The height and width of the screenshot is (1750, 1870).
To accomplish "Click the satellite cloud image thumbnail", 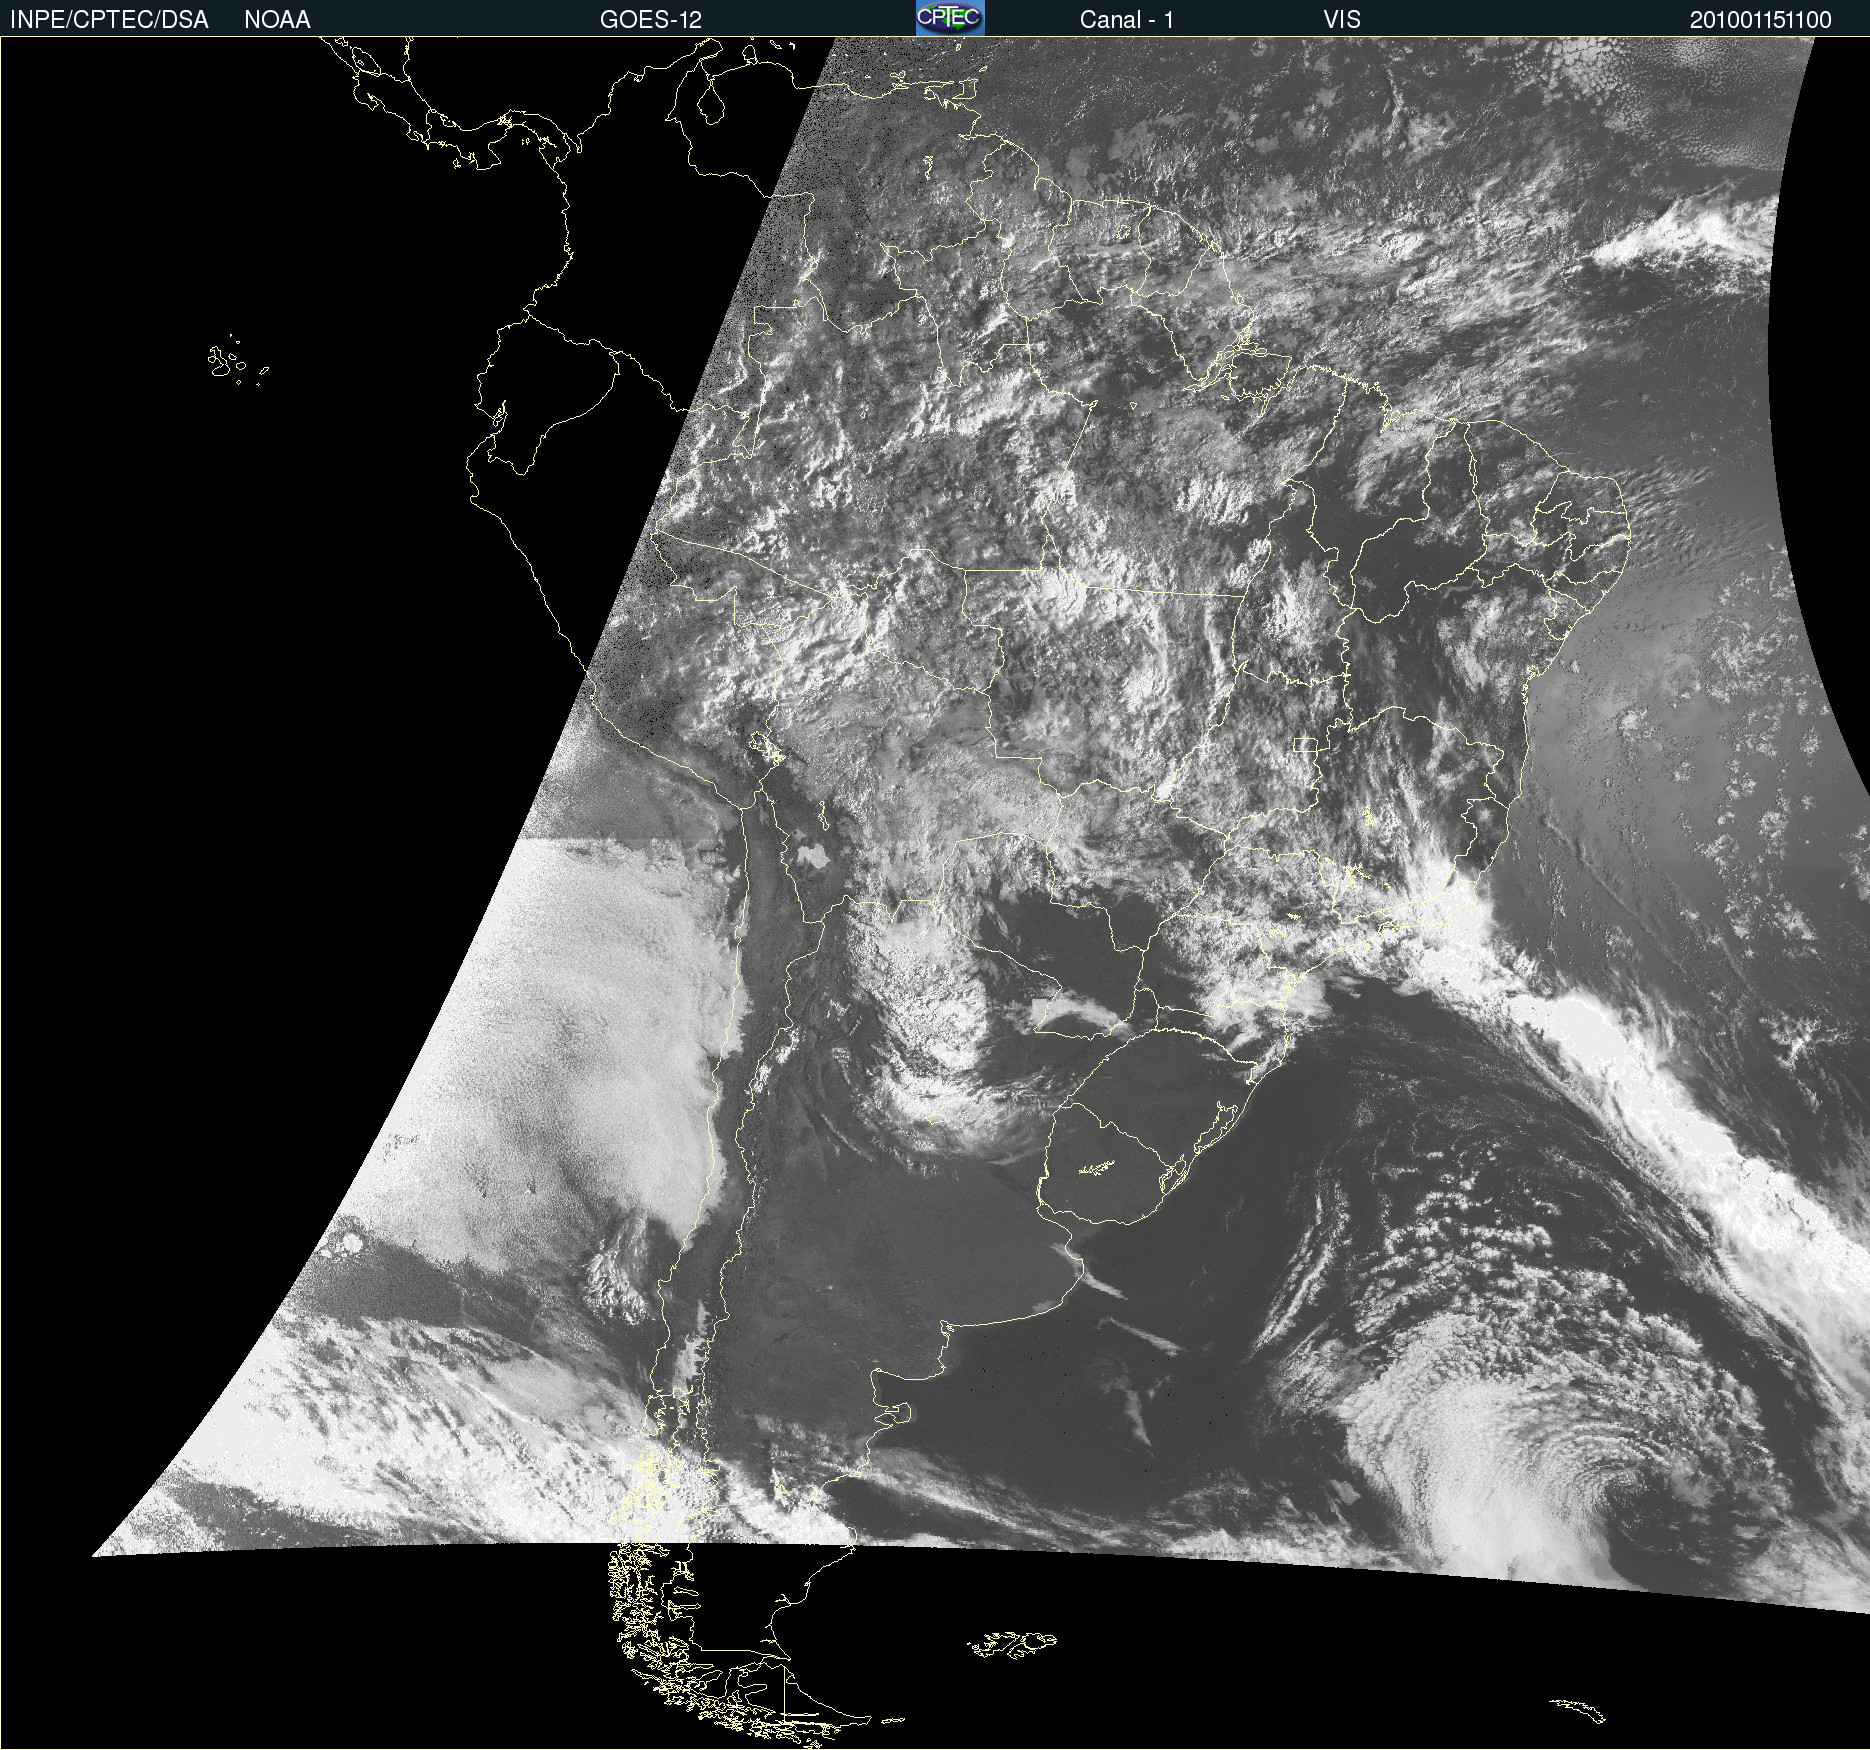I will 935,893.
